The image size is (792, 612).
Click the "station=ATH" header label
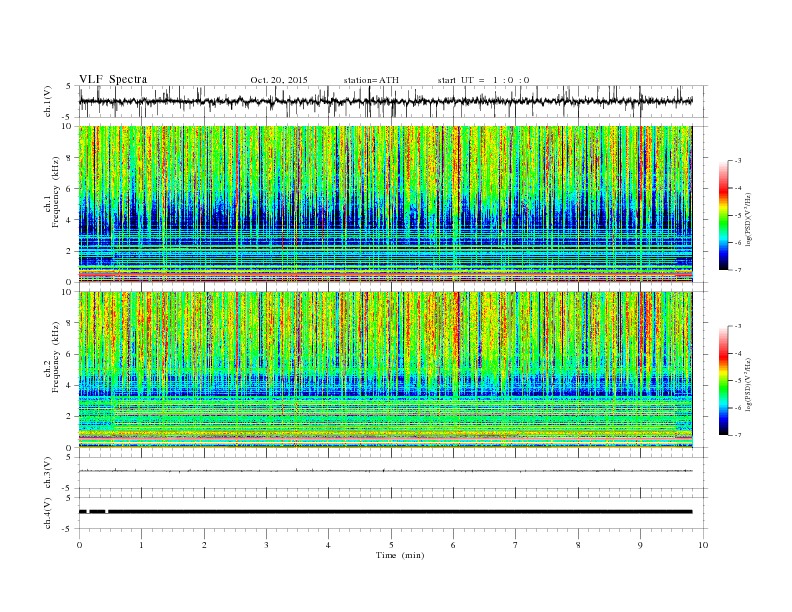[x=371, y=80]
